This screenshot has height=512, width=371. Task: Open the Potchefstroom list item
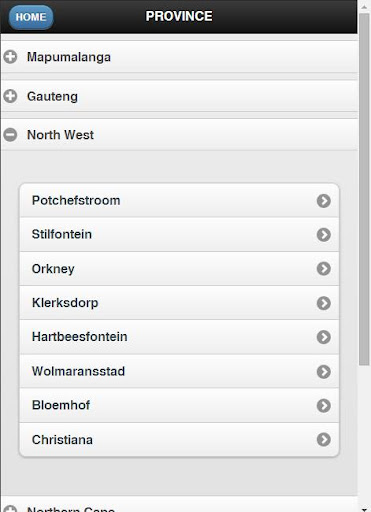coord(179,200)
